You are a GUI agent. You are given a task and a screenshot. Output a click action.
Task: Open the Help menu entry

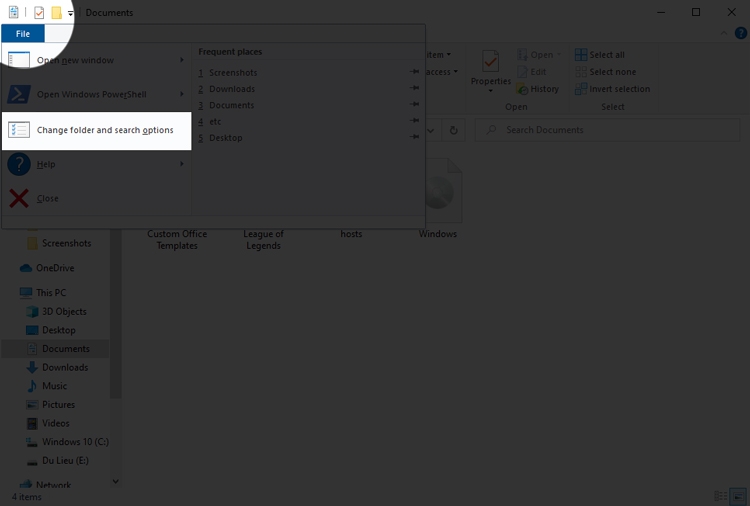tap(97, 164)
